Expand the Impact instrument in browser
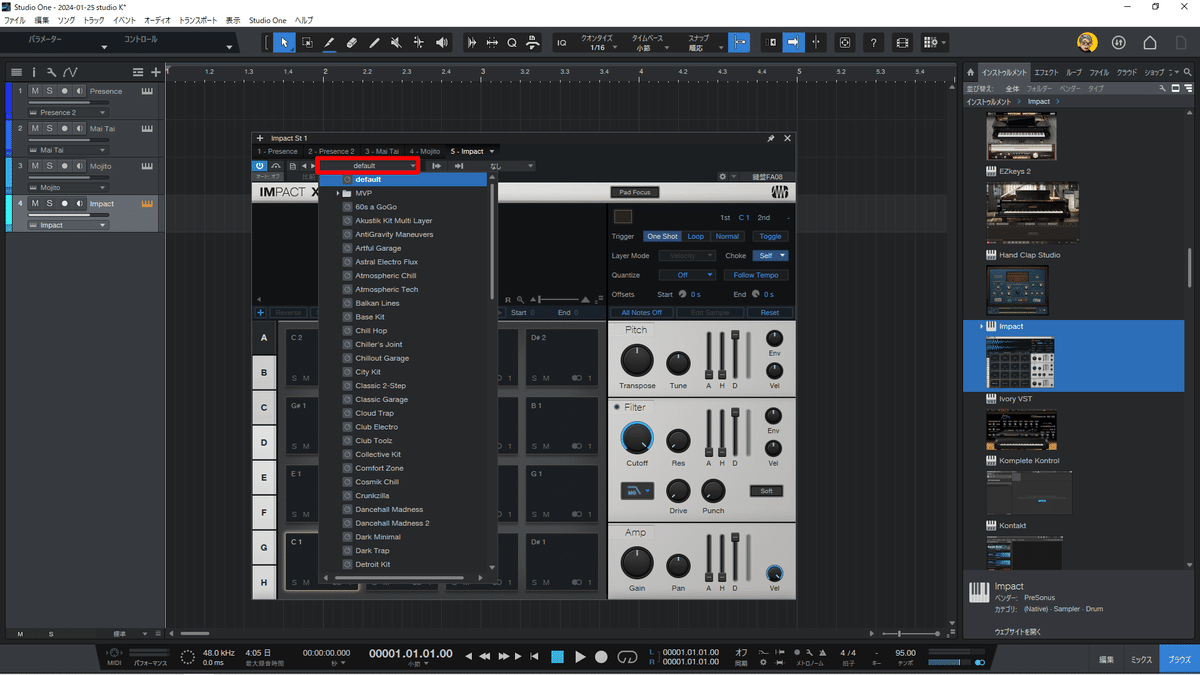Image resolution: width=1200 pixels, height=675 pixels. (x=981, y=326)
